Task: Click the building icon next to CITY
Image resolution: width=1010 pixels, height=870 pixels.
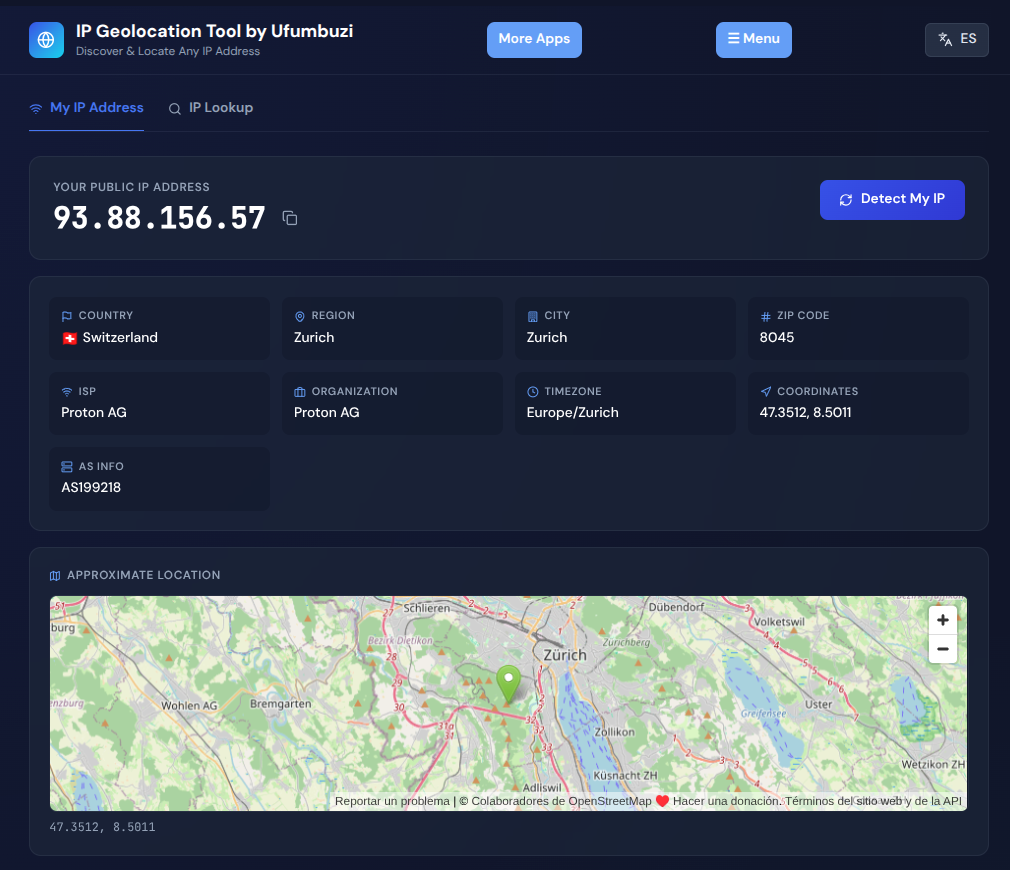Action: [x=534, y=315]
